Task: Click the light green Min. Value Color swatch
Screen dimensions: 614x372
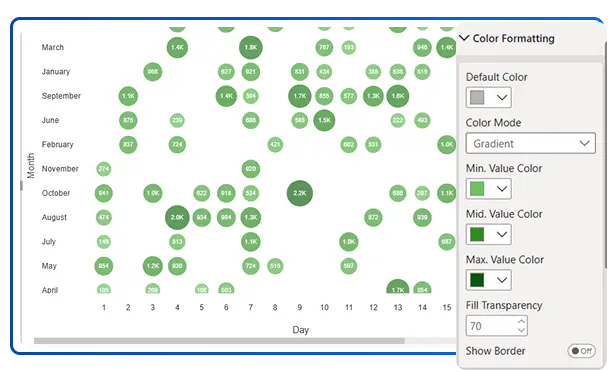Action: [x=477, y=188]
